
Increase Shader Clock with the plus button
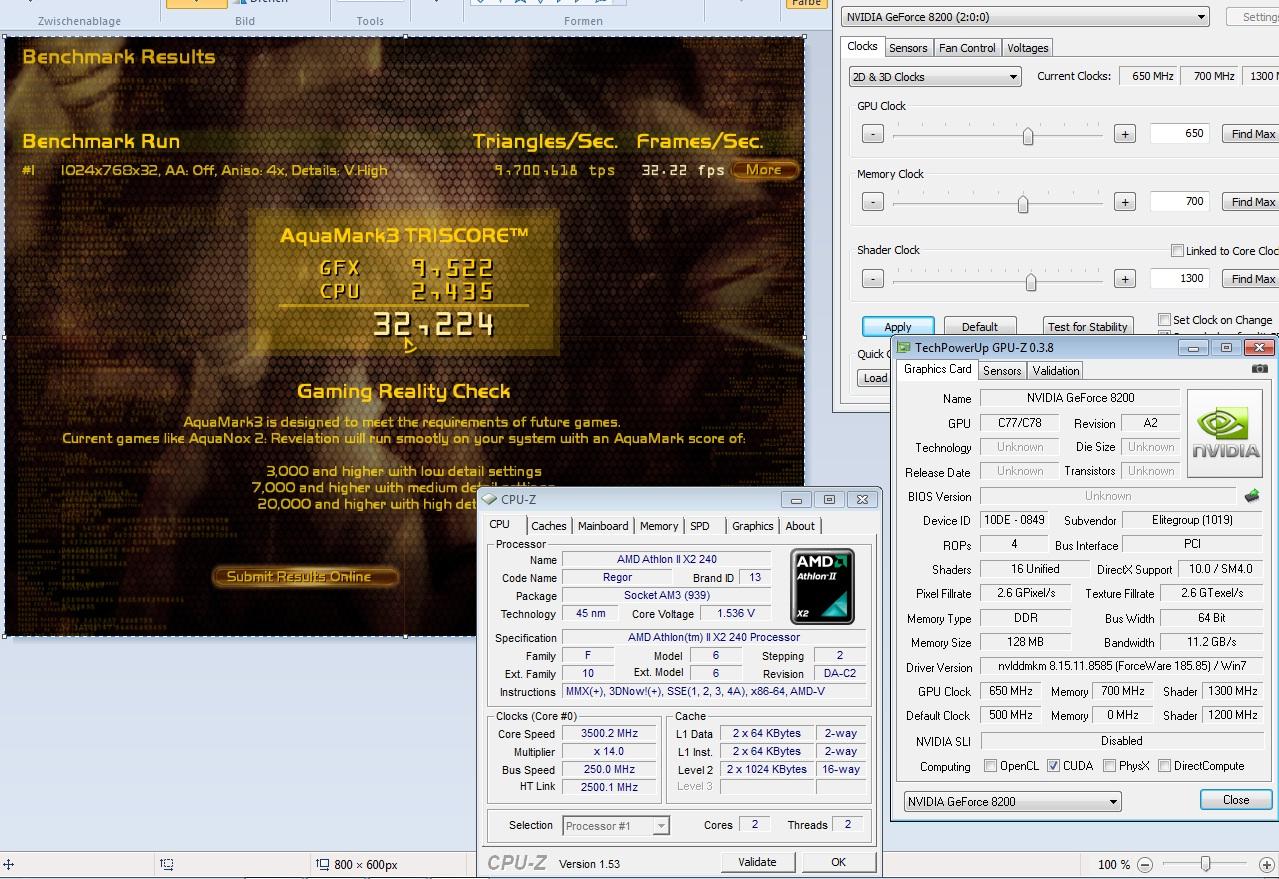tap(1125, 279)
